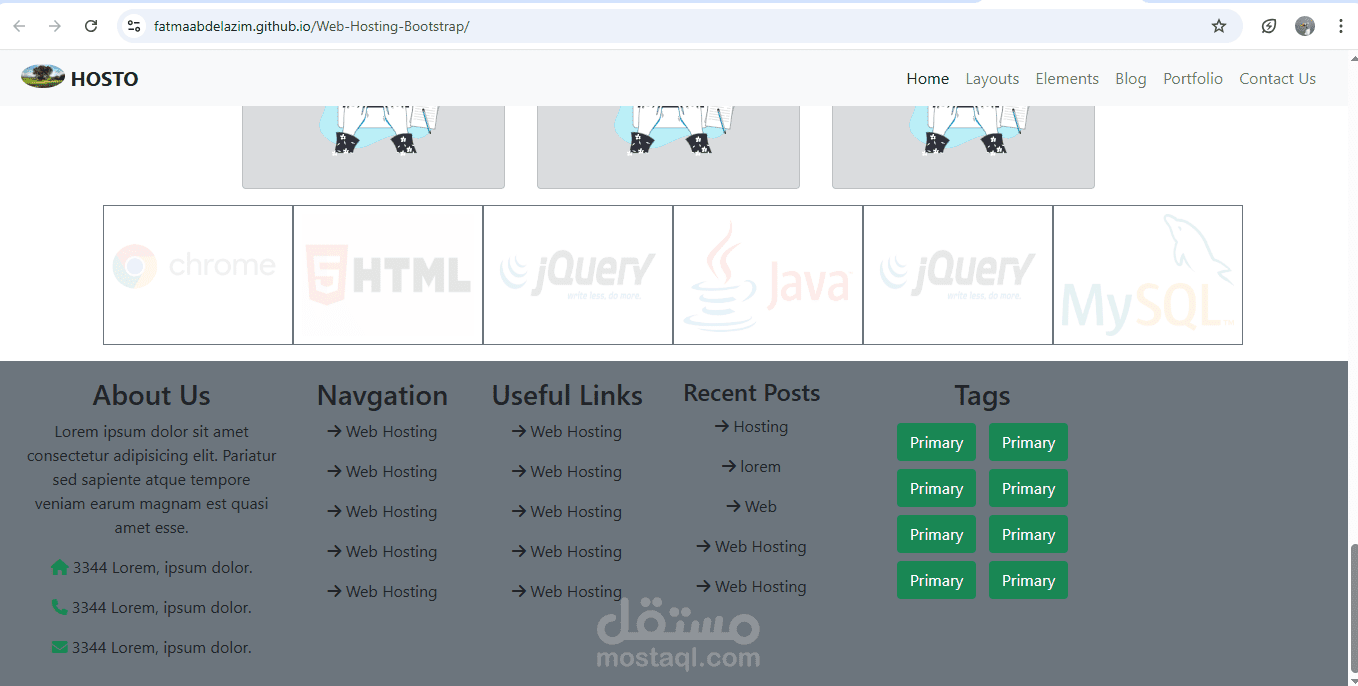1358x686 pixels.
Task: Click the MySQL logo tile
Action: pos(1148,275)
